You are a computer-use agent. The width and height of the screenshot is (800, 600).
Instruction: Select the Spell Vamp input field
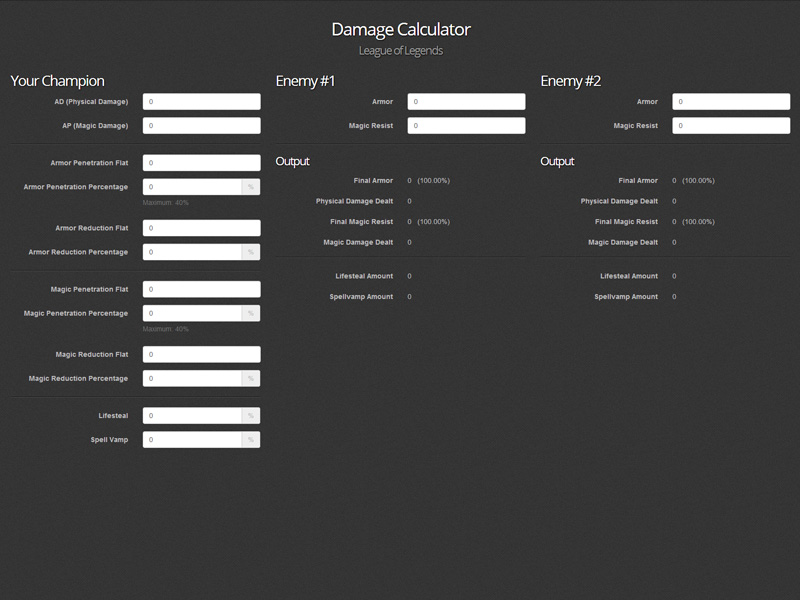192,440
